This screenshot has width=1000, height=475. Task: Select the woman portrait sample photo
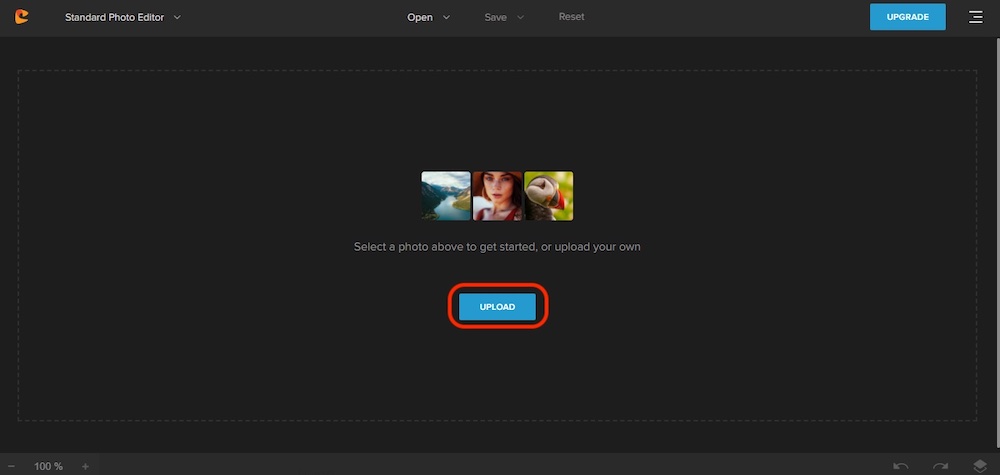click(497, 196)
